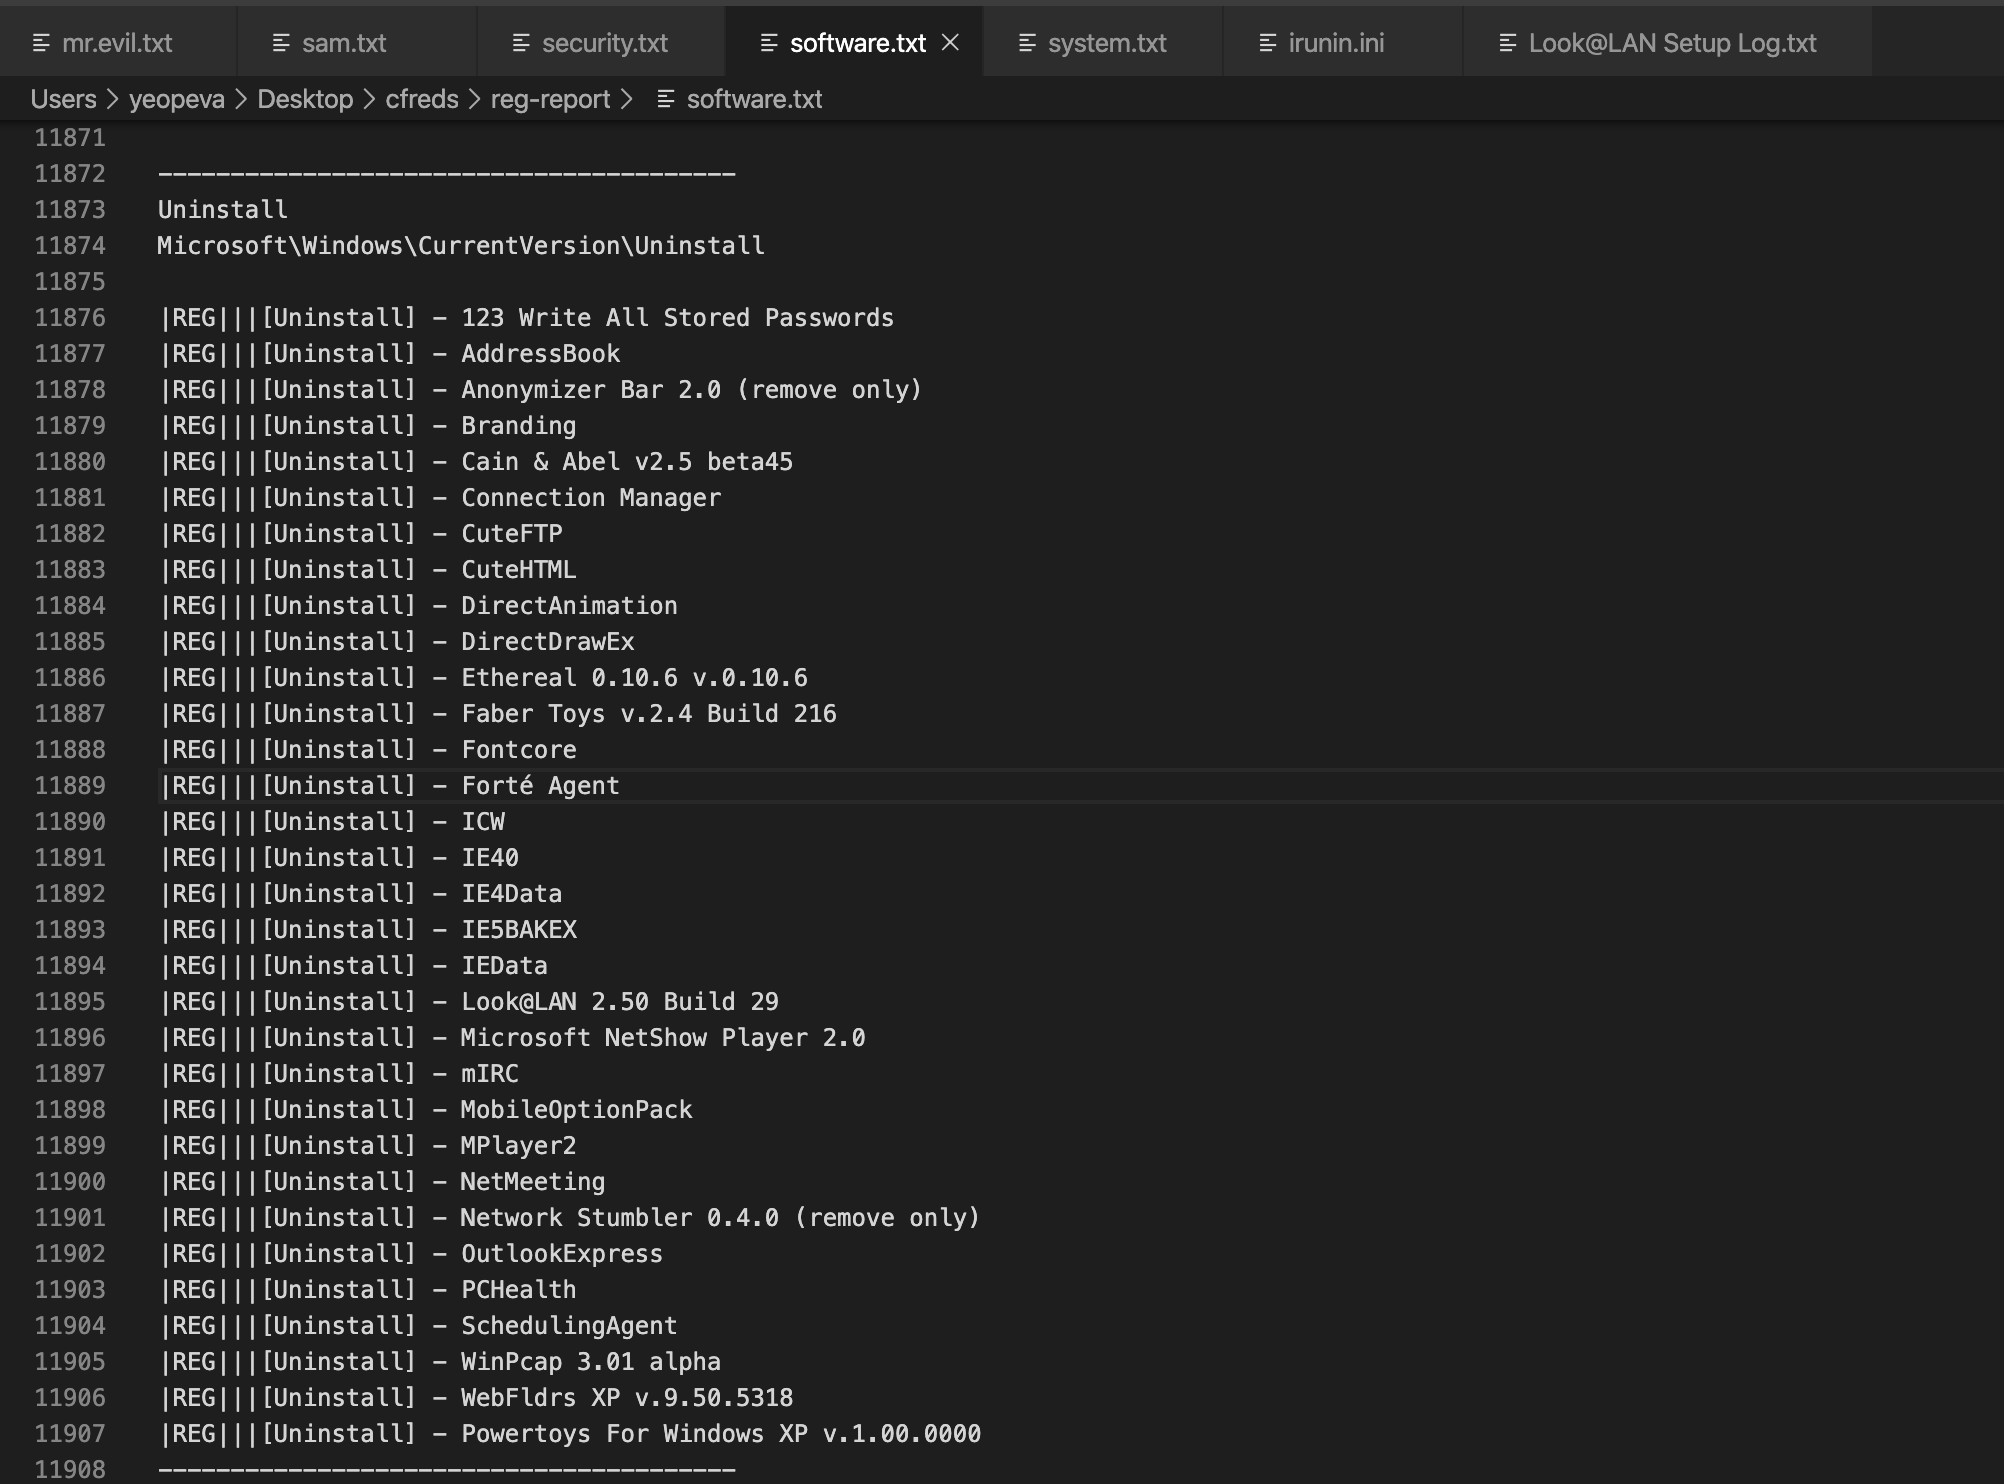Switch to the irunin.ini tab
Viewport: 2004px width, 1484px height.
pos(1336,43)
